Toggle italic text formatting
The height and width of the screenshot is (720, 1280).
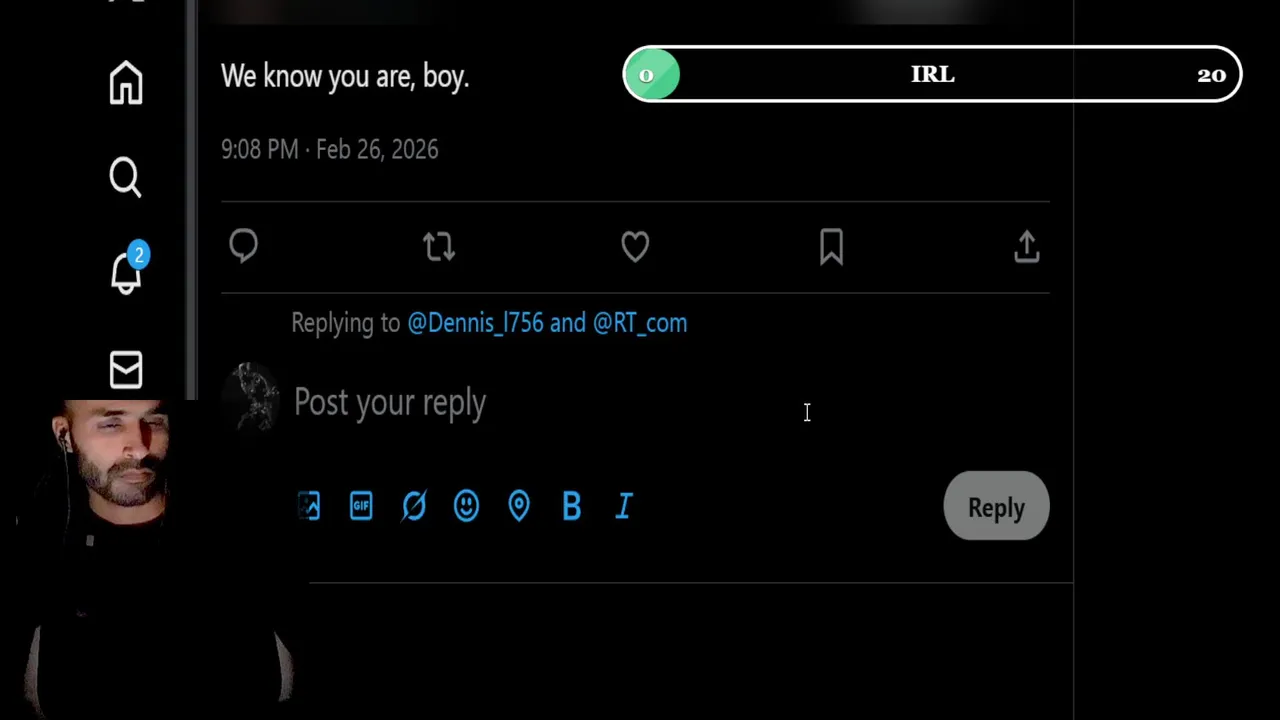pos(624,506)
